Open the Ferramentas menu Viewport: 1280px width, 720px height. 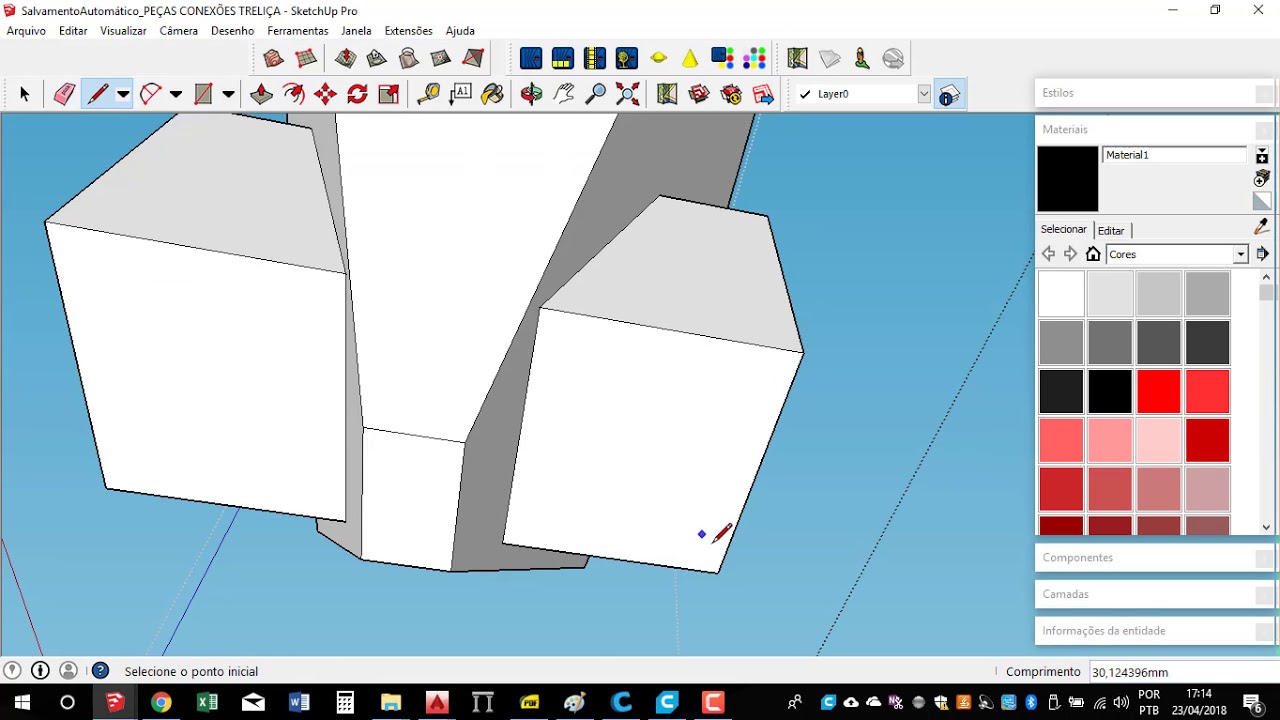298,31
